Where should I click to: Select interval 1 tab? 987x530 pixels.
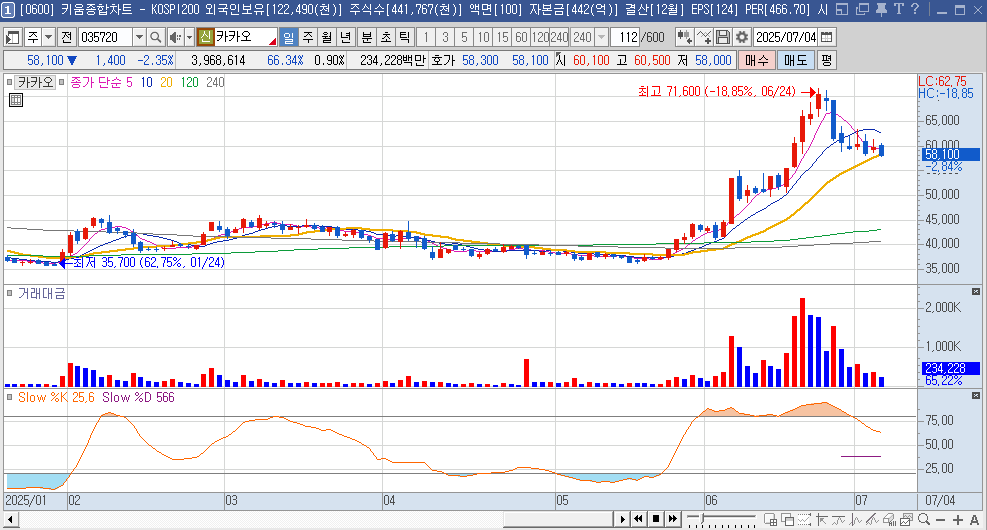(x=426, y=37)
